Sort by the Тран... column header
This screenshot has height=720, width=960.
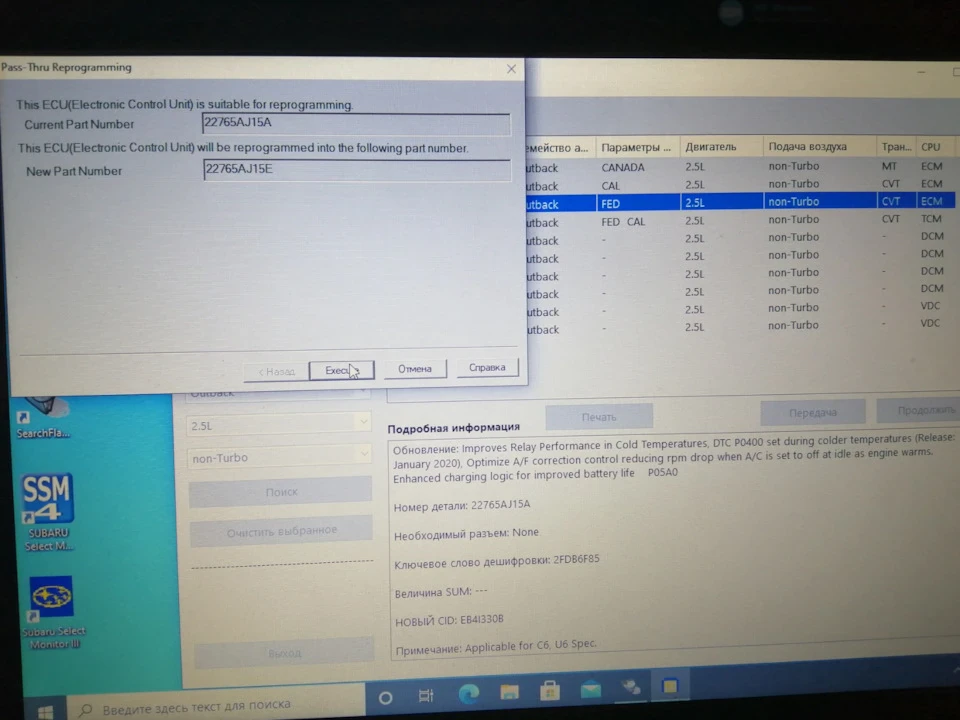(896, 146)
